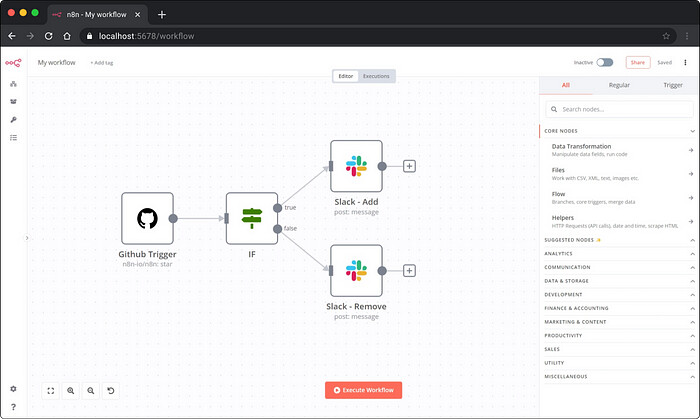Screen dimensions: 700x419
Task: Open the workflow three-dot menu
Action: (685, 62)
